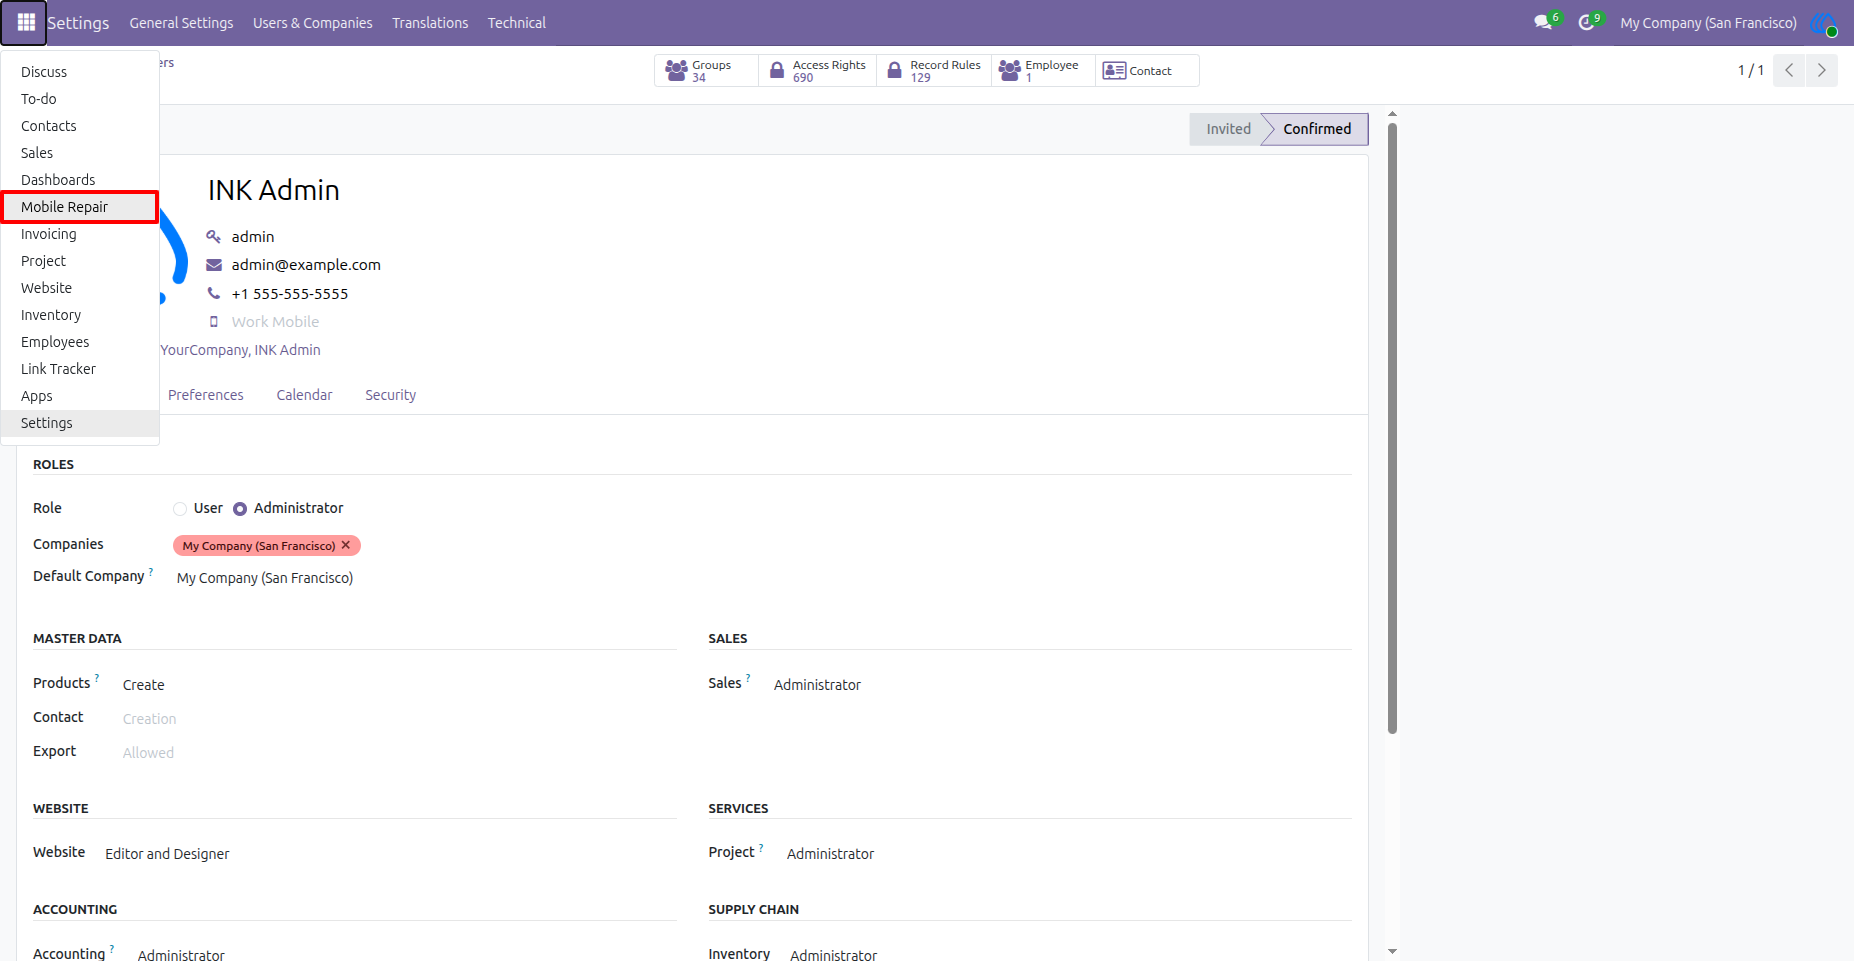The height and width of the screenshot is (961, 1854).
Task: Click the phone number field
Action: click(290, 294)
